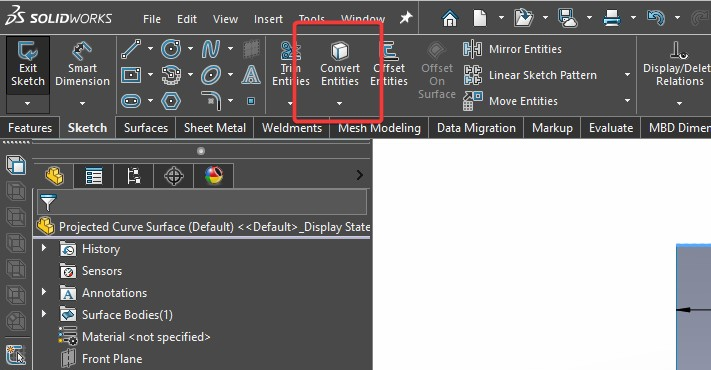The width and height of the screenshot is (711, 370).
Task: Open the Edit menu
Action: pos(187,19)
